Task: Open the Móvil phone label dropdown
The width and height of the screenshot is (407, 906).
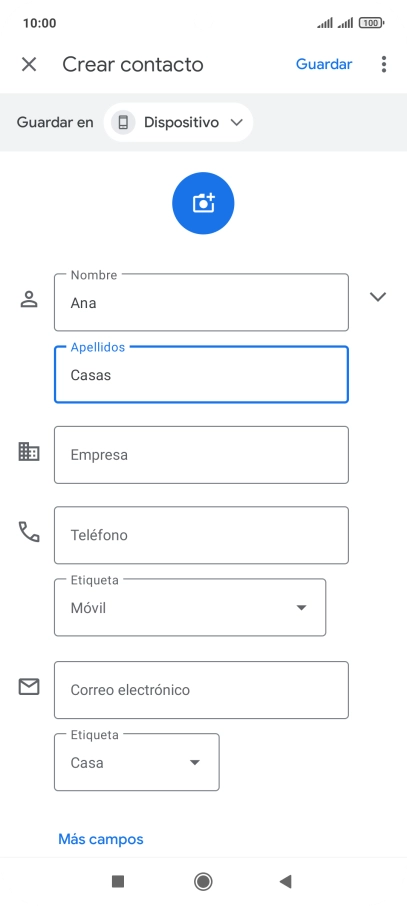Action: (190, 607)
